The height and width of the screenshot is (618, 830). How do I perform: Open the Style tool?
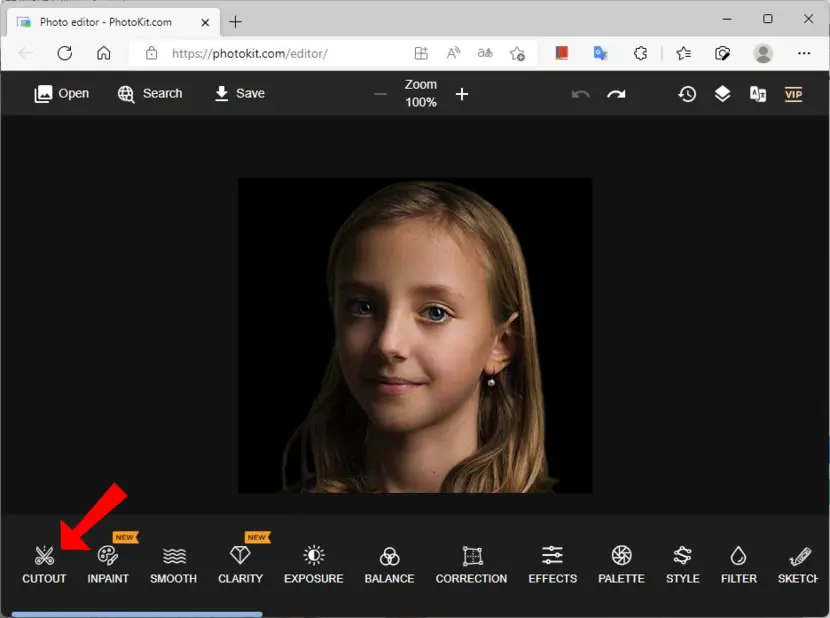click(682, 565)
